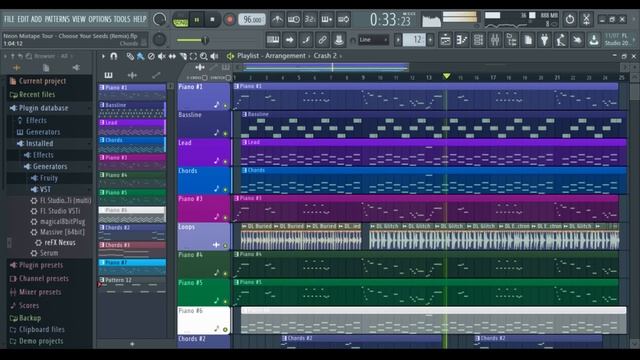The image size is (640, 360).
Task: Select the Playback speaker tool
Action: pyautogui.click(x=214, y=56)
